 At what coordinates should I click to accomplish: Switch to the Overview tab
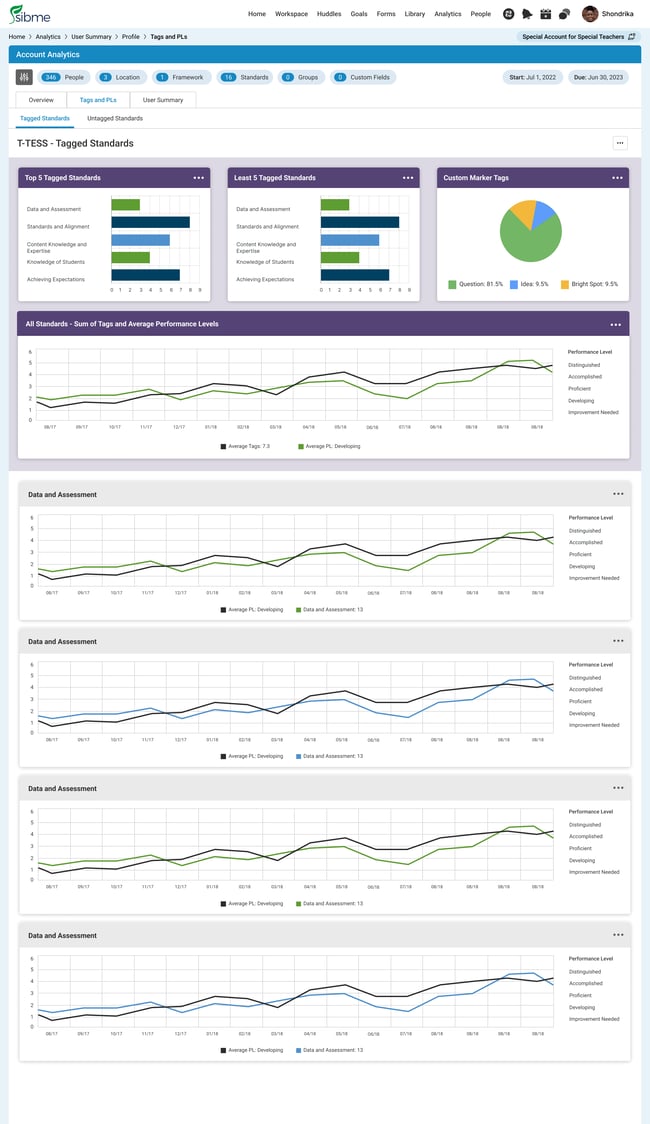[x=41, y=100]
